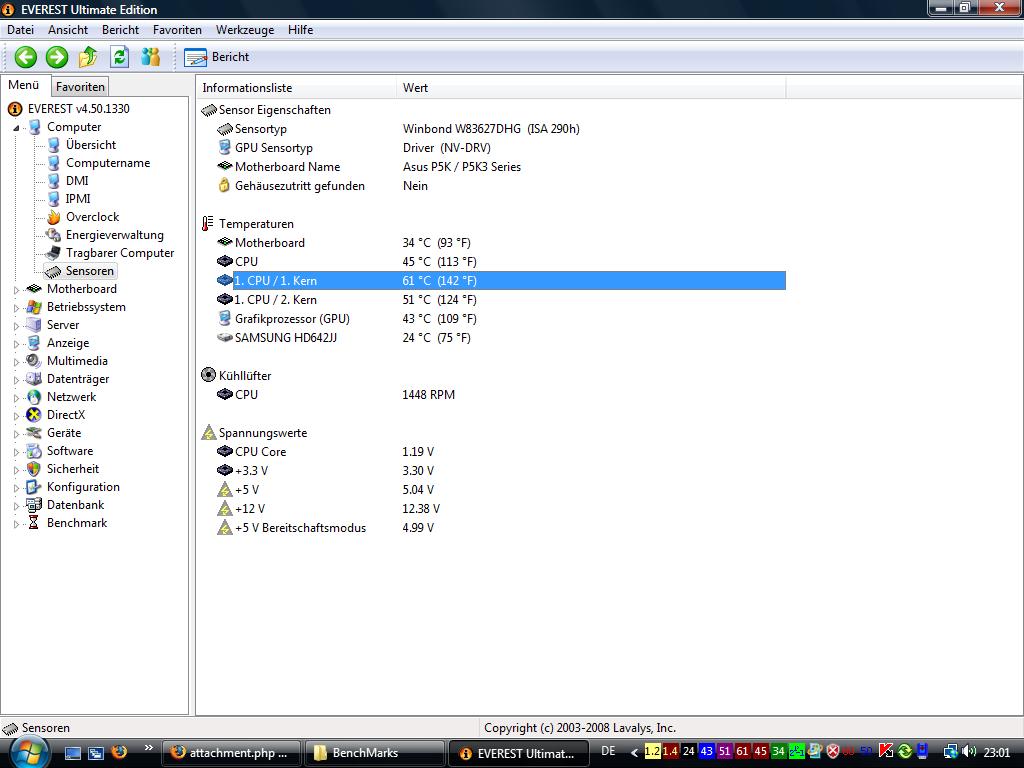
Task: Open Übersicht under Computer
Action: 91,145
